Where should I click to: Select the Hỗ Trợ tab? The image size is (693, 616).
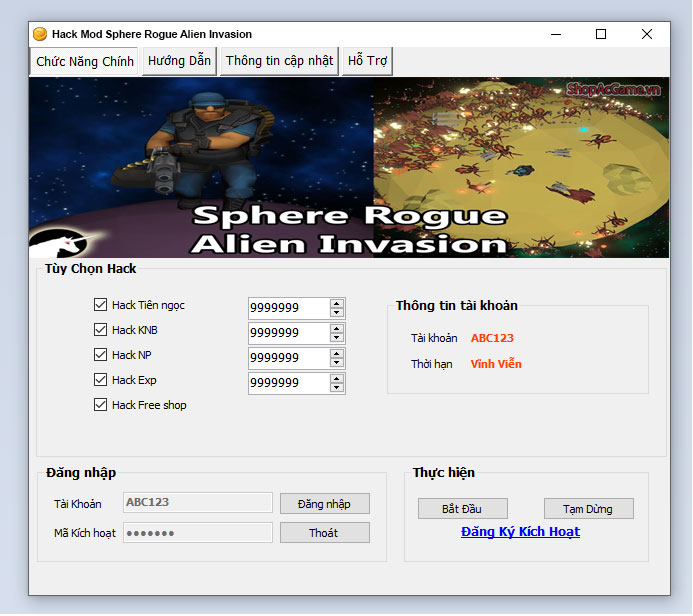(367, 61)
